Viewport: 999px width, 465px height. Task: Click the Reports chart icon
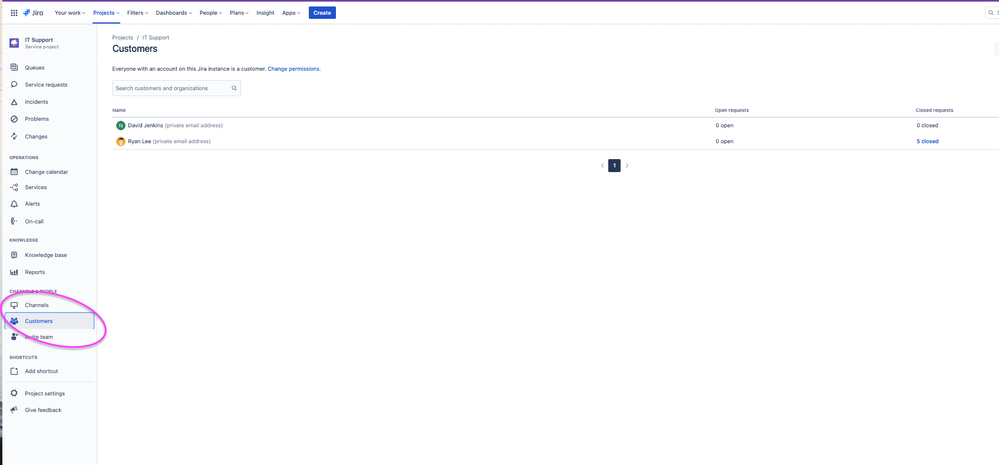pos(14,272)
